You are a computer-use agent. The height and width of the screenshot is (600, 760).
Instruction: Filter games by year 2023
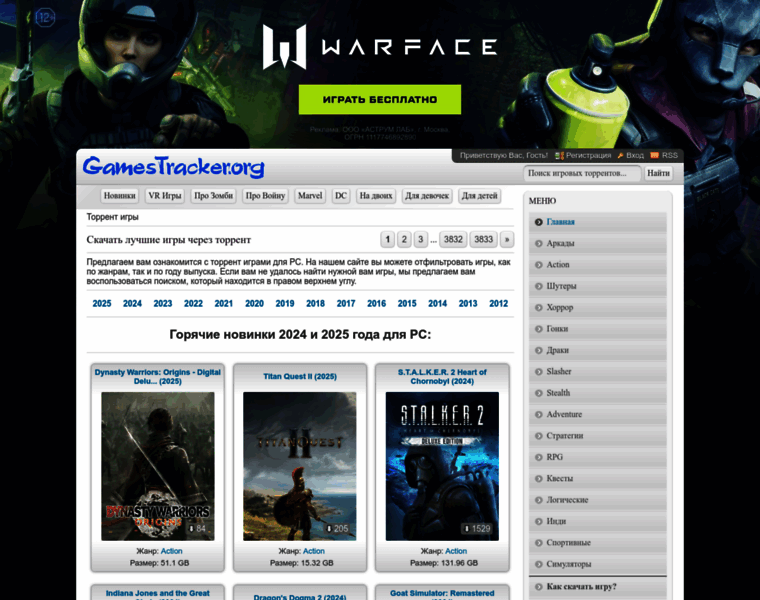click(x=163, y=304)
